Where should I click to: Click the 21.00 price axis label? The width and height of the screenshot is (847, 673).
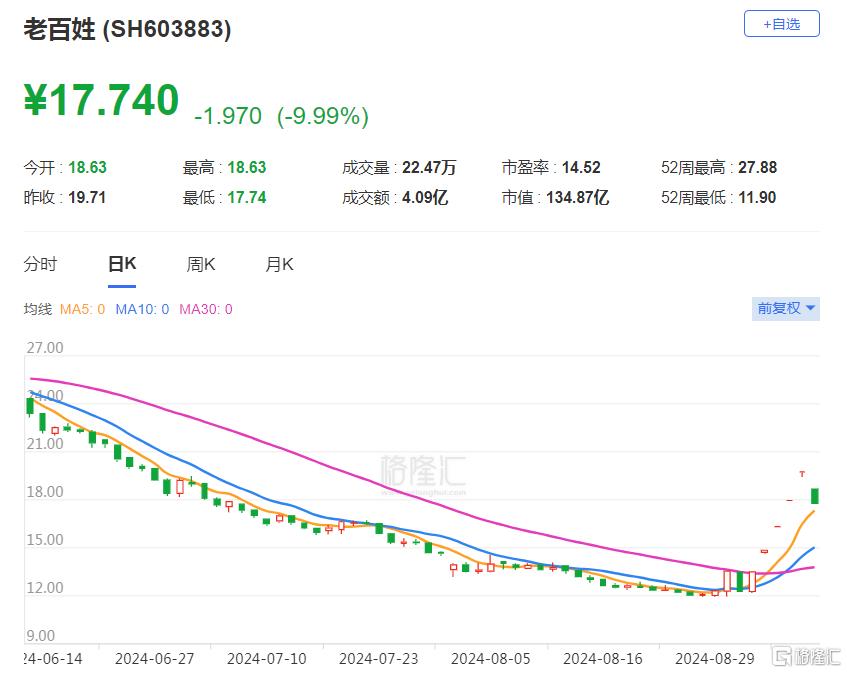(x=45, y=444)
